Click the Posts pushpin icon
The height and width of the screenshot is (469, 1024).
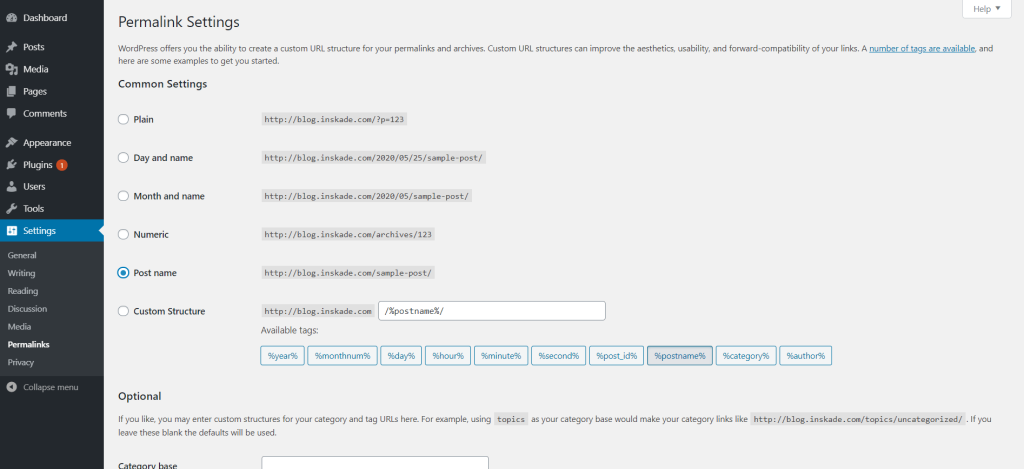11,47
